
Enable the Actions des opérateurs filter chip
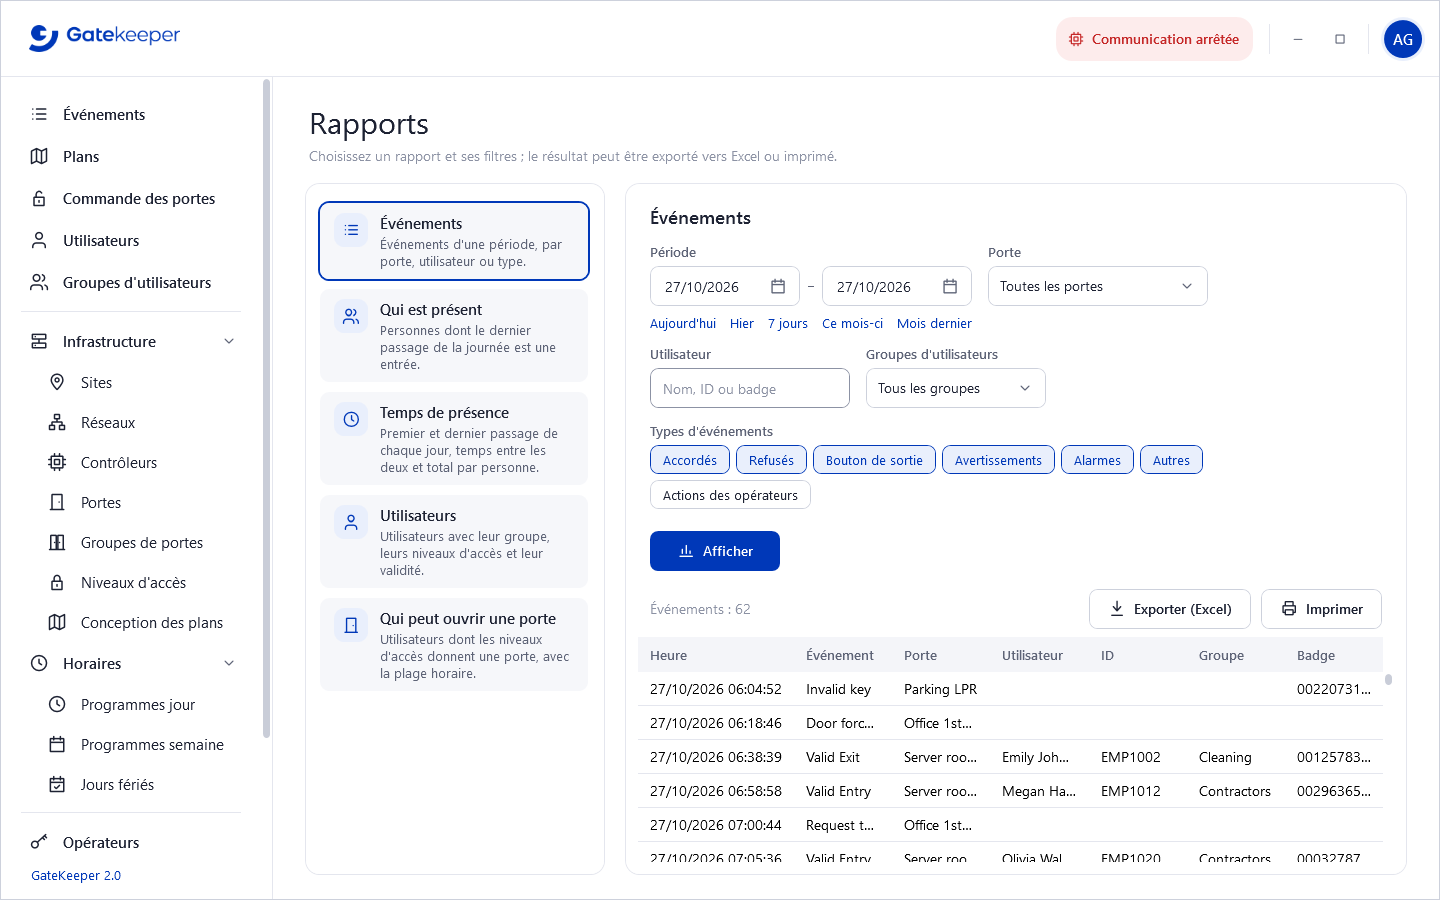[730, 495]
